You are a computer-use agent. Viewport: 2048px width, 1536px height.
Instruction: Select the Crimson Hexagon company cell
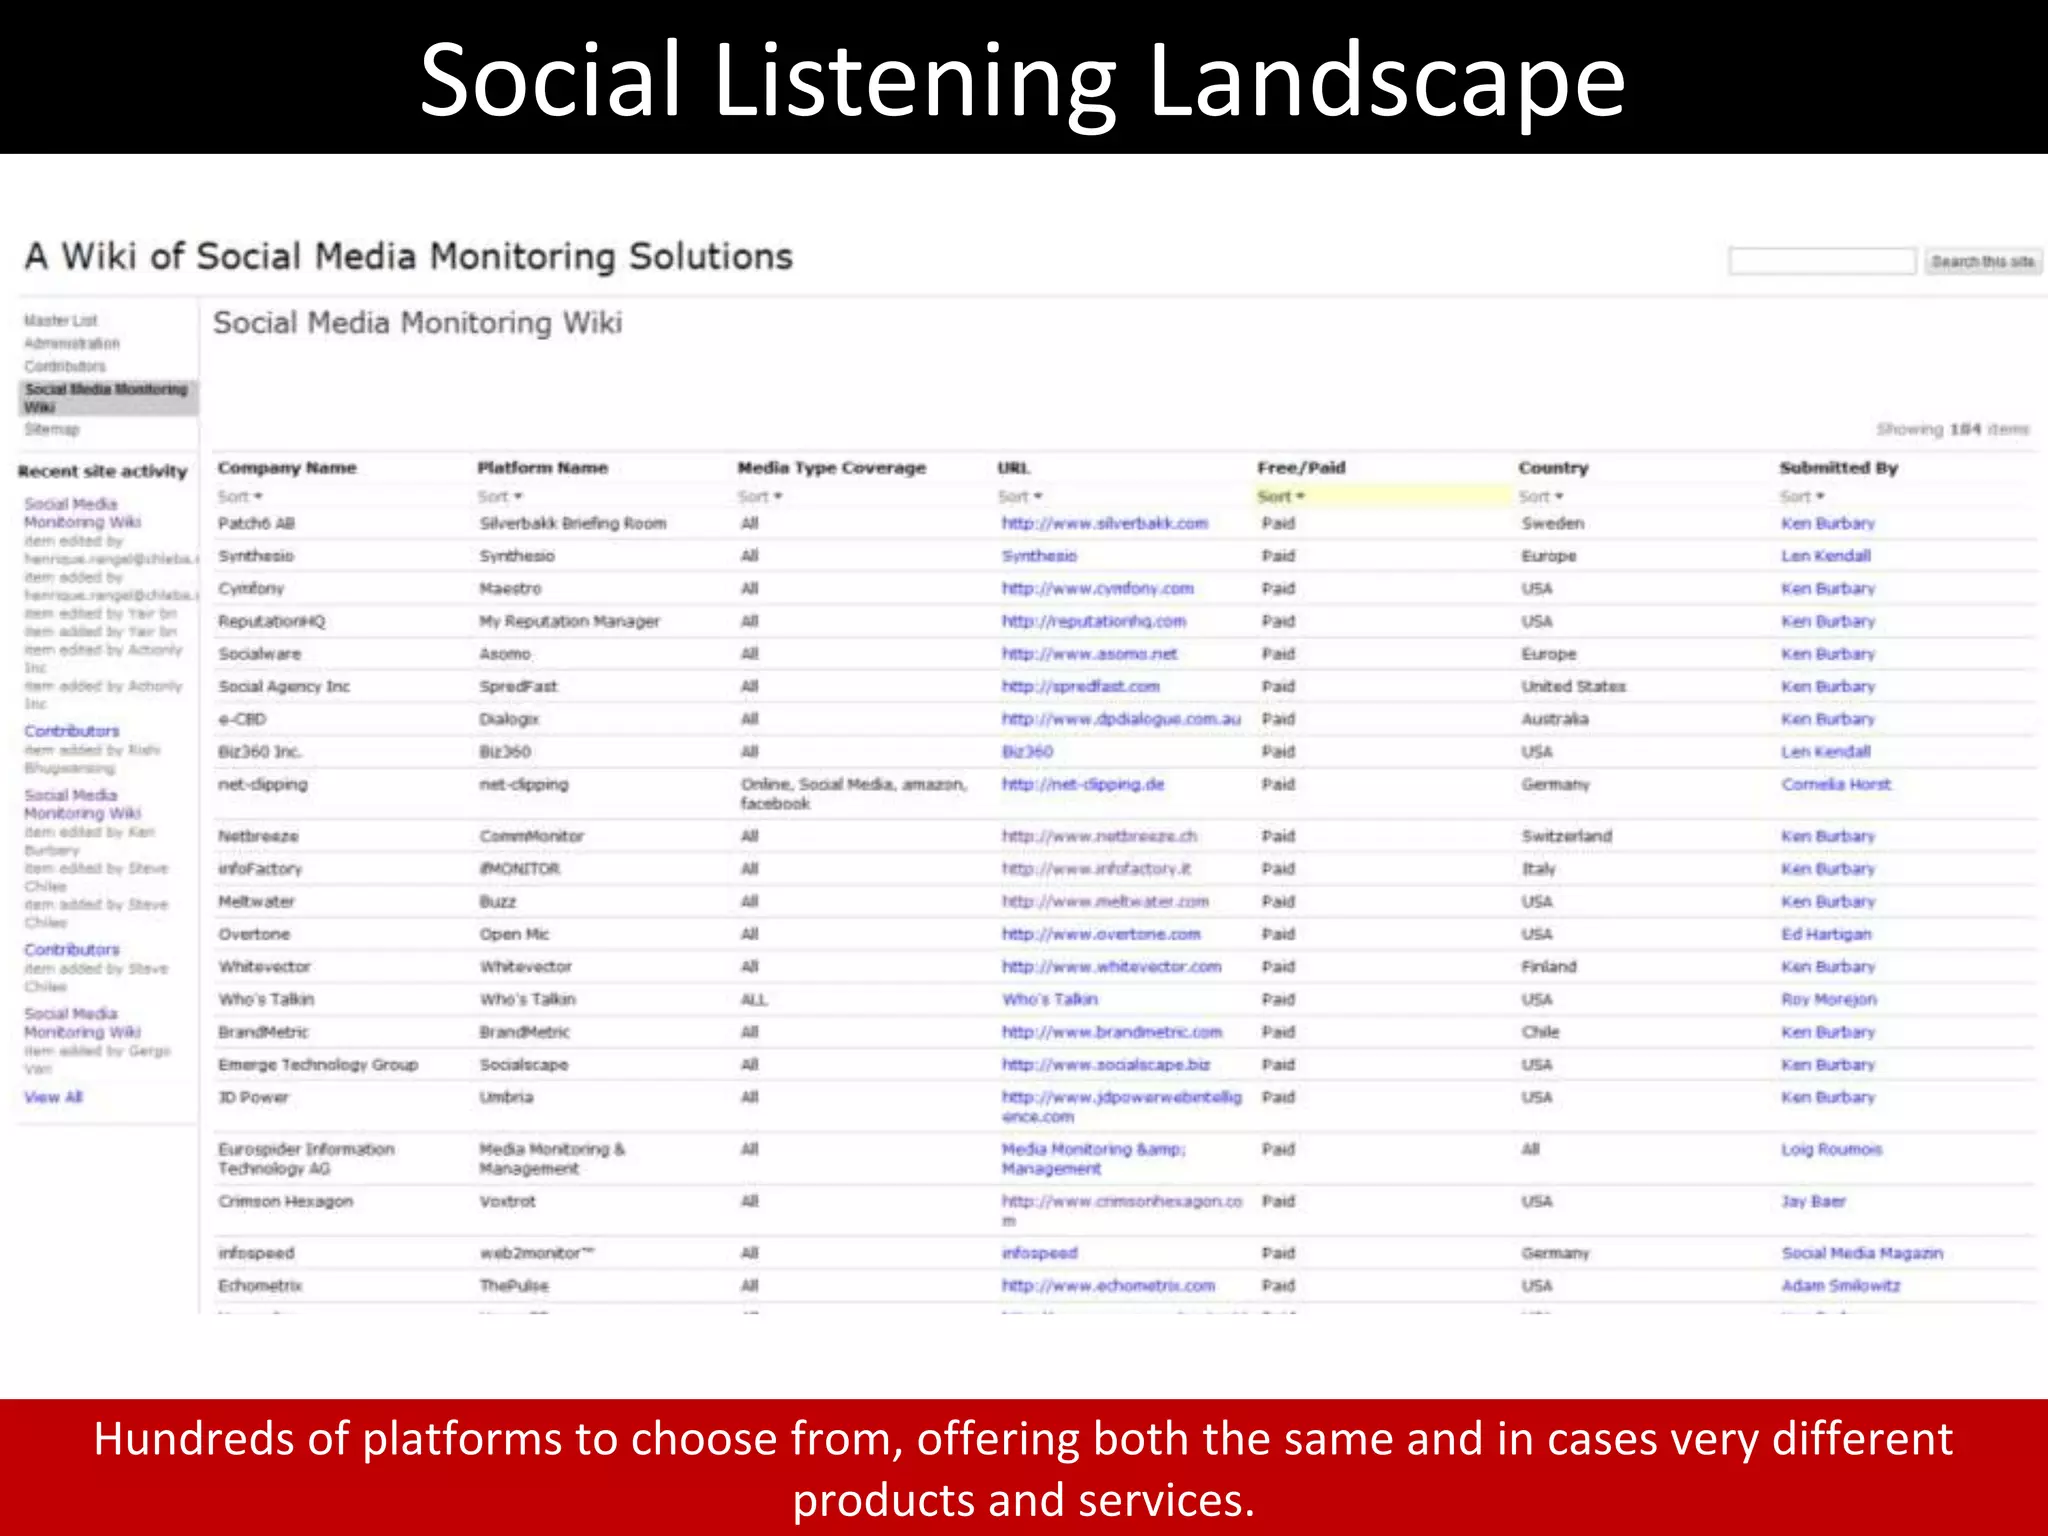(x=286, y=1201)
